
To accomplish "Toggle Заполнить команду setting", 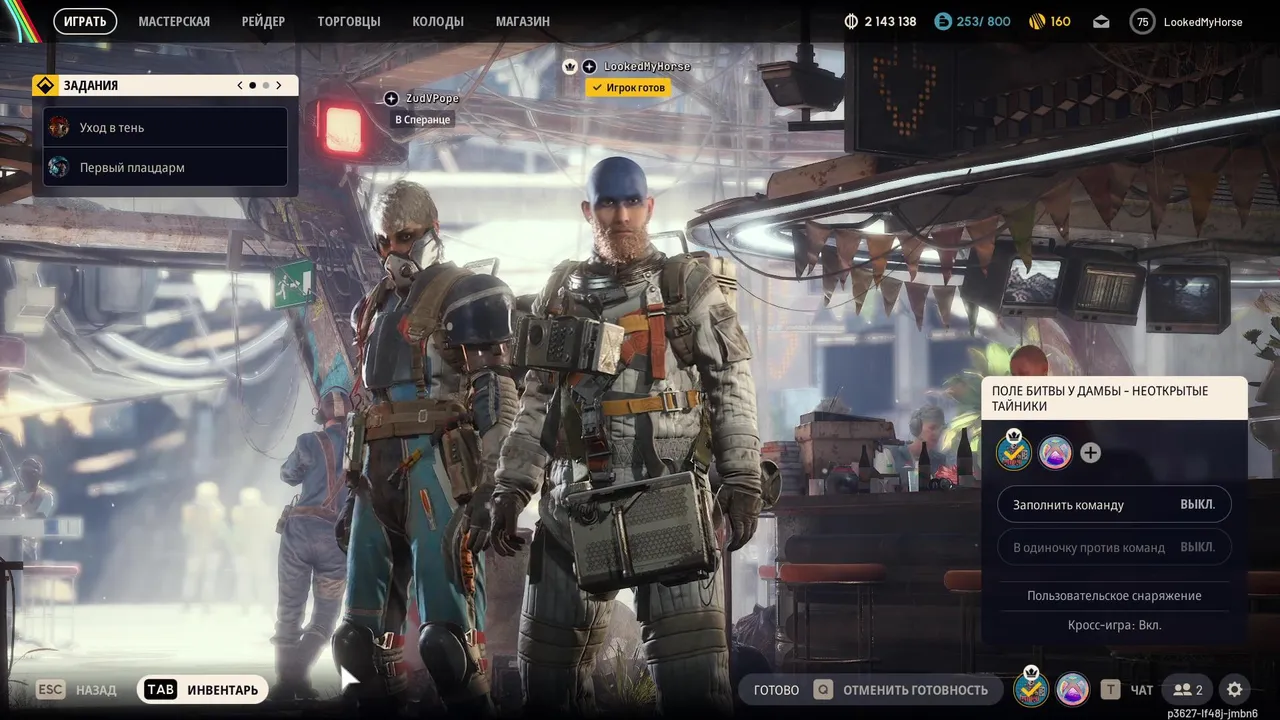I will tap(1114, 505).
